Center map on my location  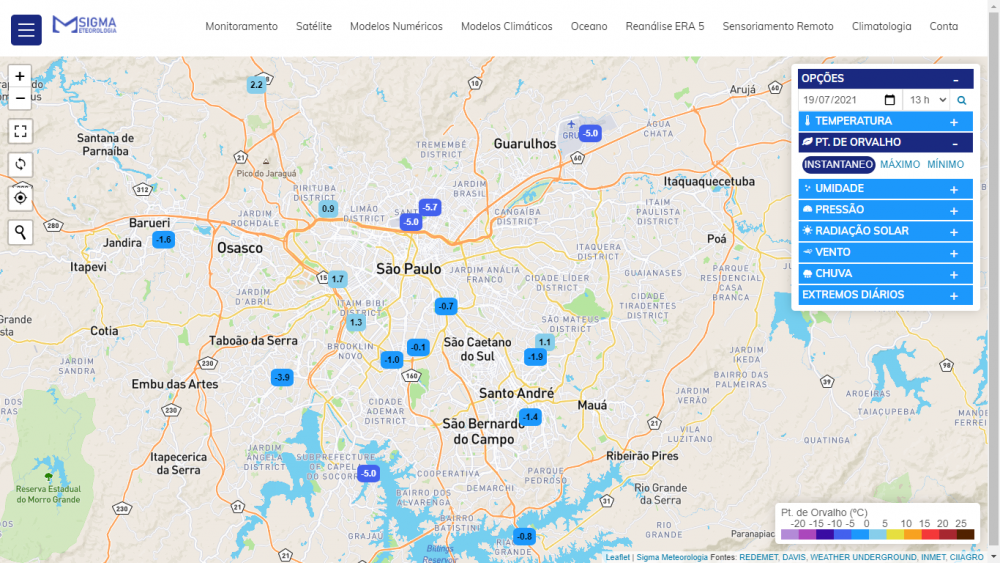[20, 197]
